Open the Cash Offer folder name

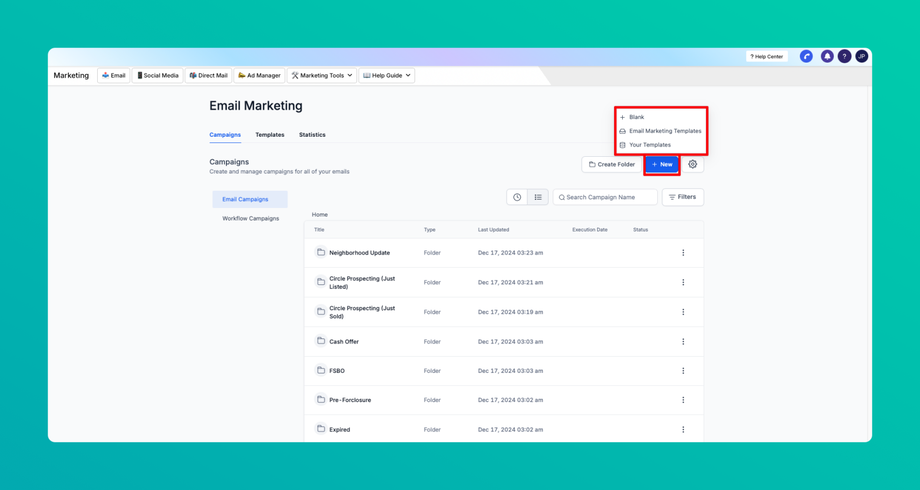(x=344, y=342)
